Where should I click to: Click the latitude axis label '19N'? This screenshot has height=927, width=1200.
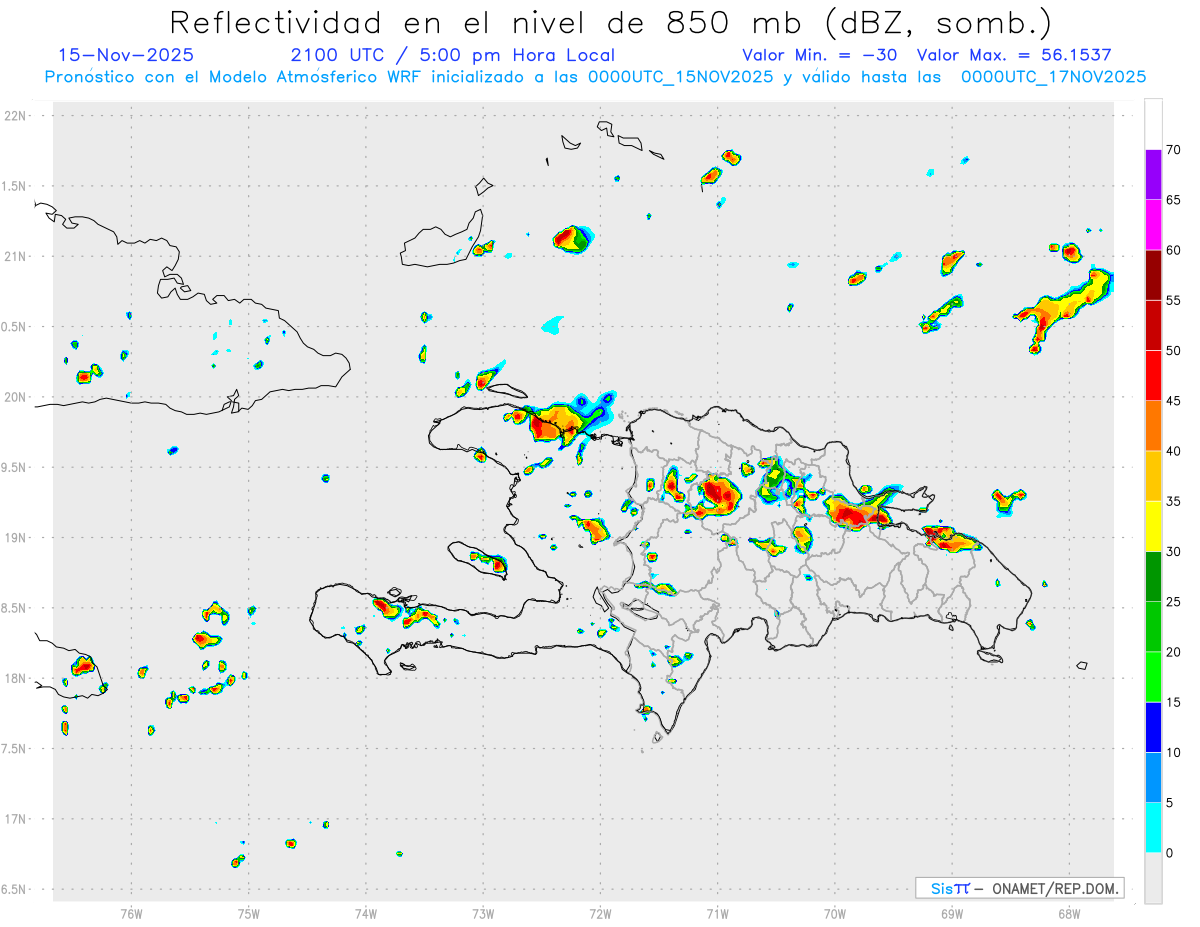[x=17, y=538]
